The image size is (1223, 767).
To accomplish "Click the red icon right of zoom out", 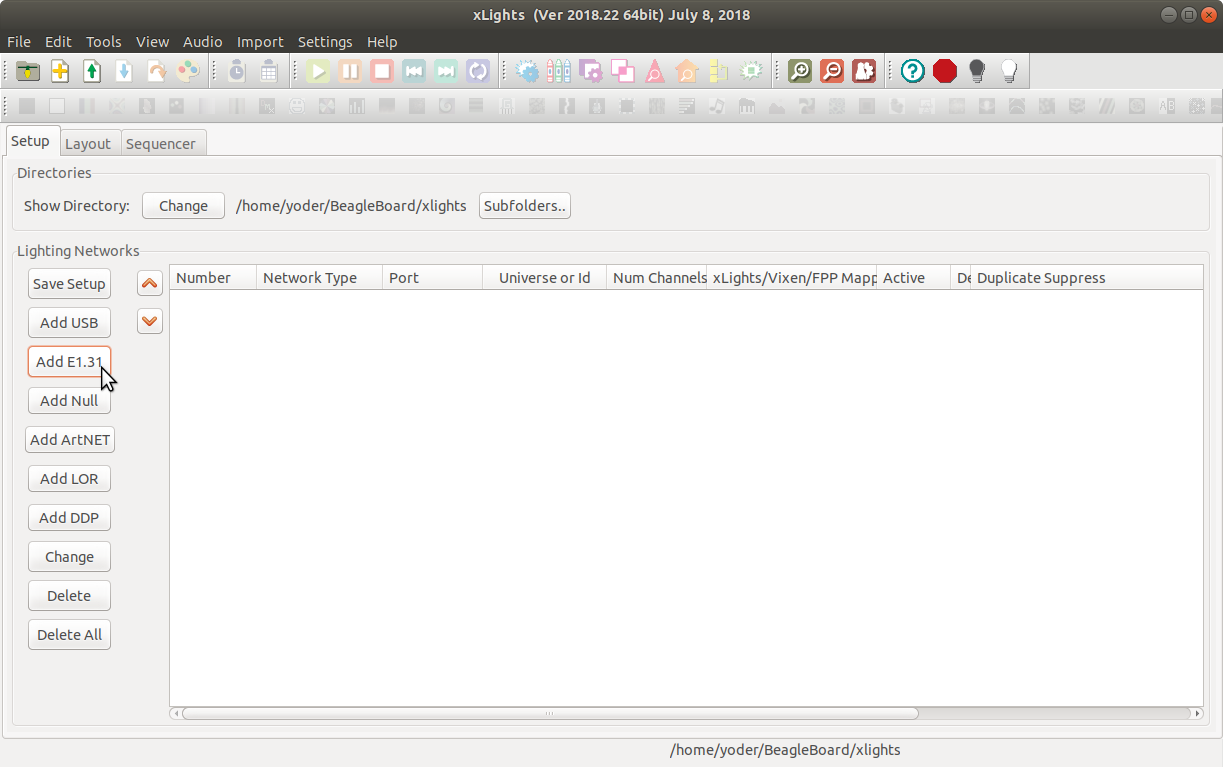I will 864,71.
